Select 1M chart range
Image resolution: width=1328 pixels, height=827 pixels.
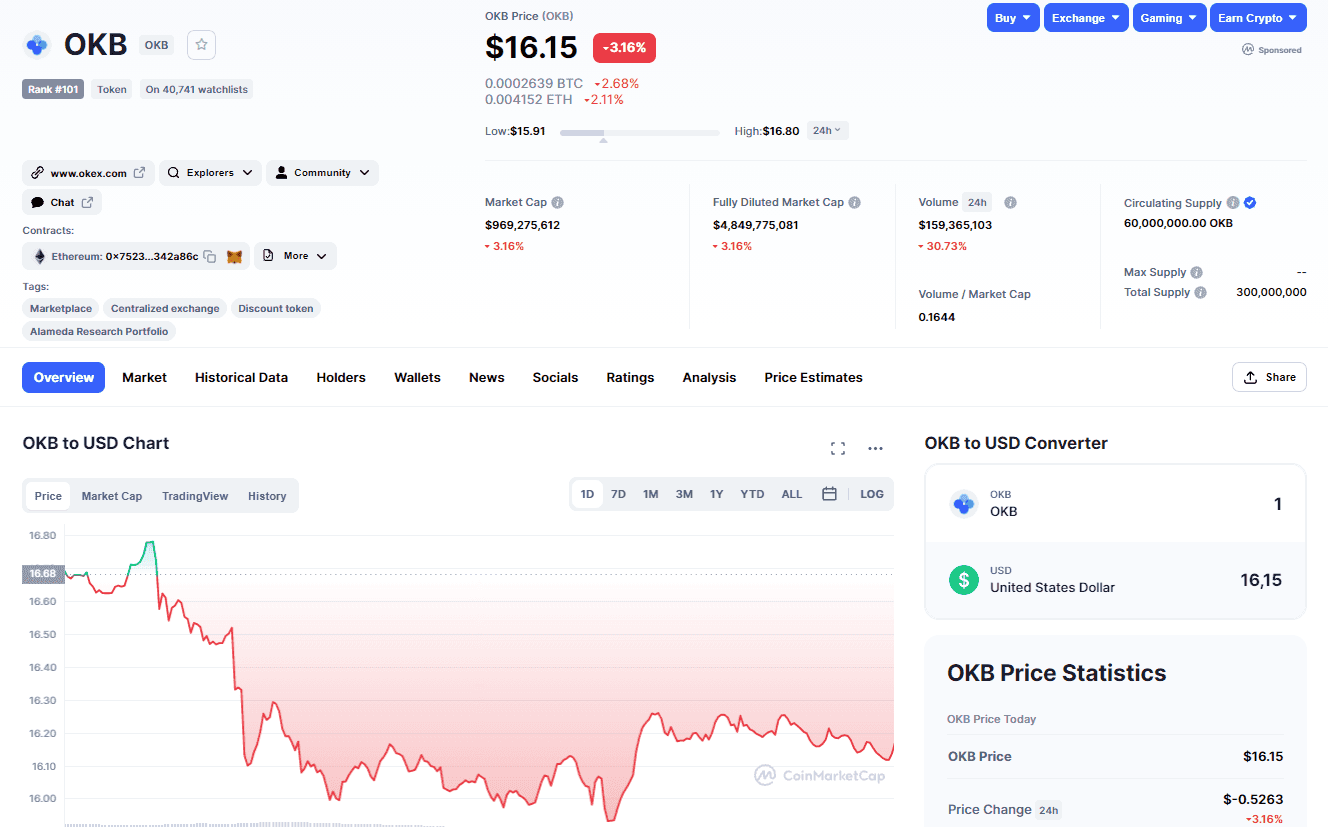(651, 494)
